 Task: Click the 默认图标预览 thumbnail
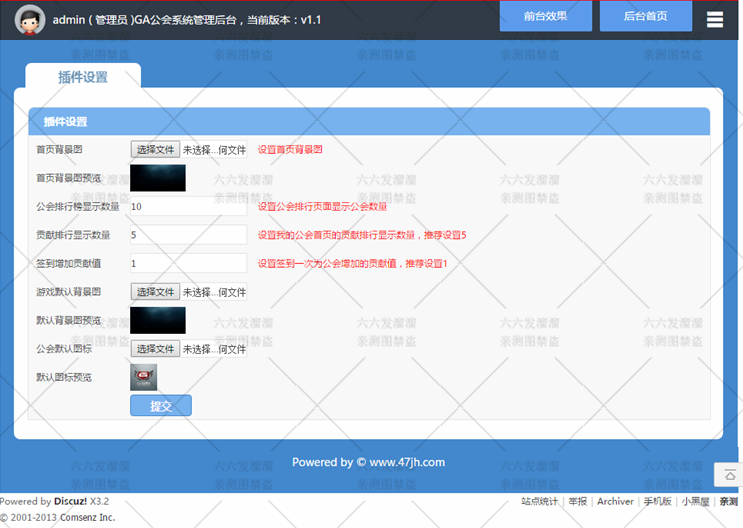pos(144,377)
